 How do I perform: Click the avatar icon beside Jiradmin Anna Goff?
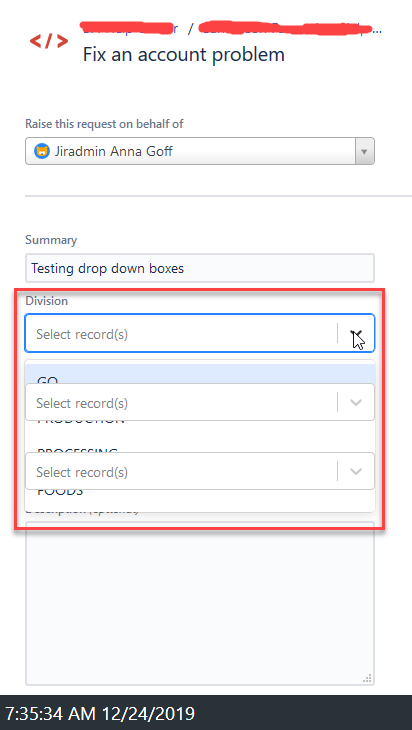pos(41,150)
